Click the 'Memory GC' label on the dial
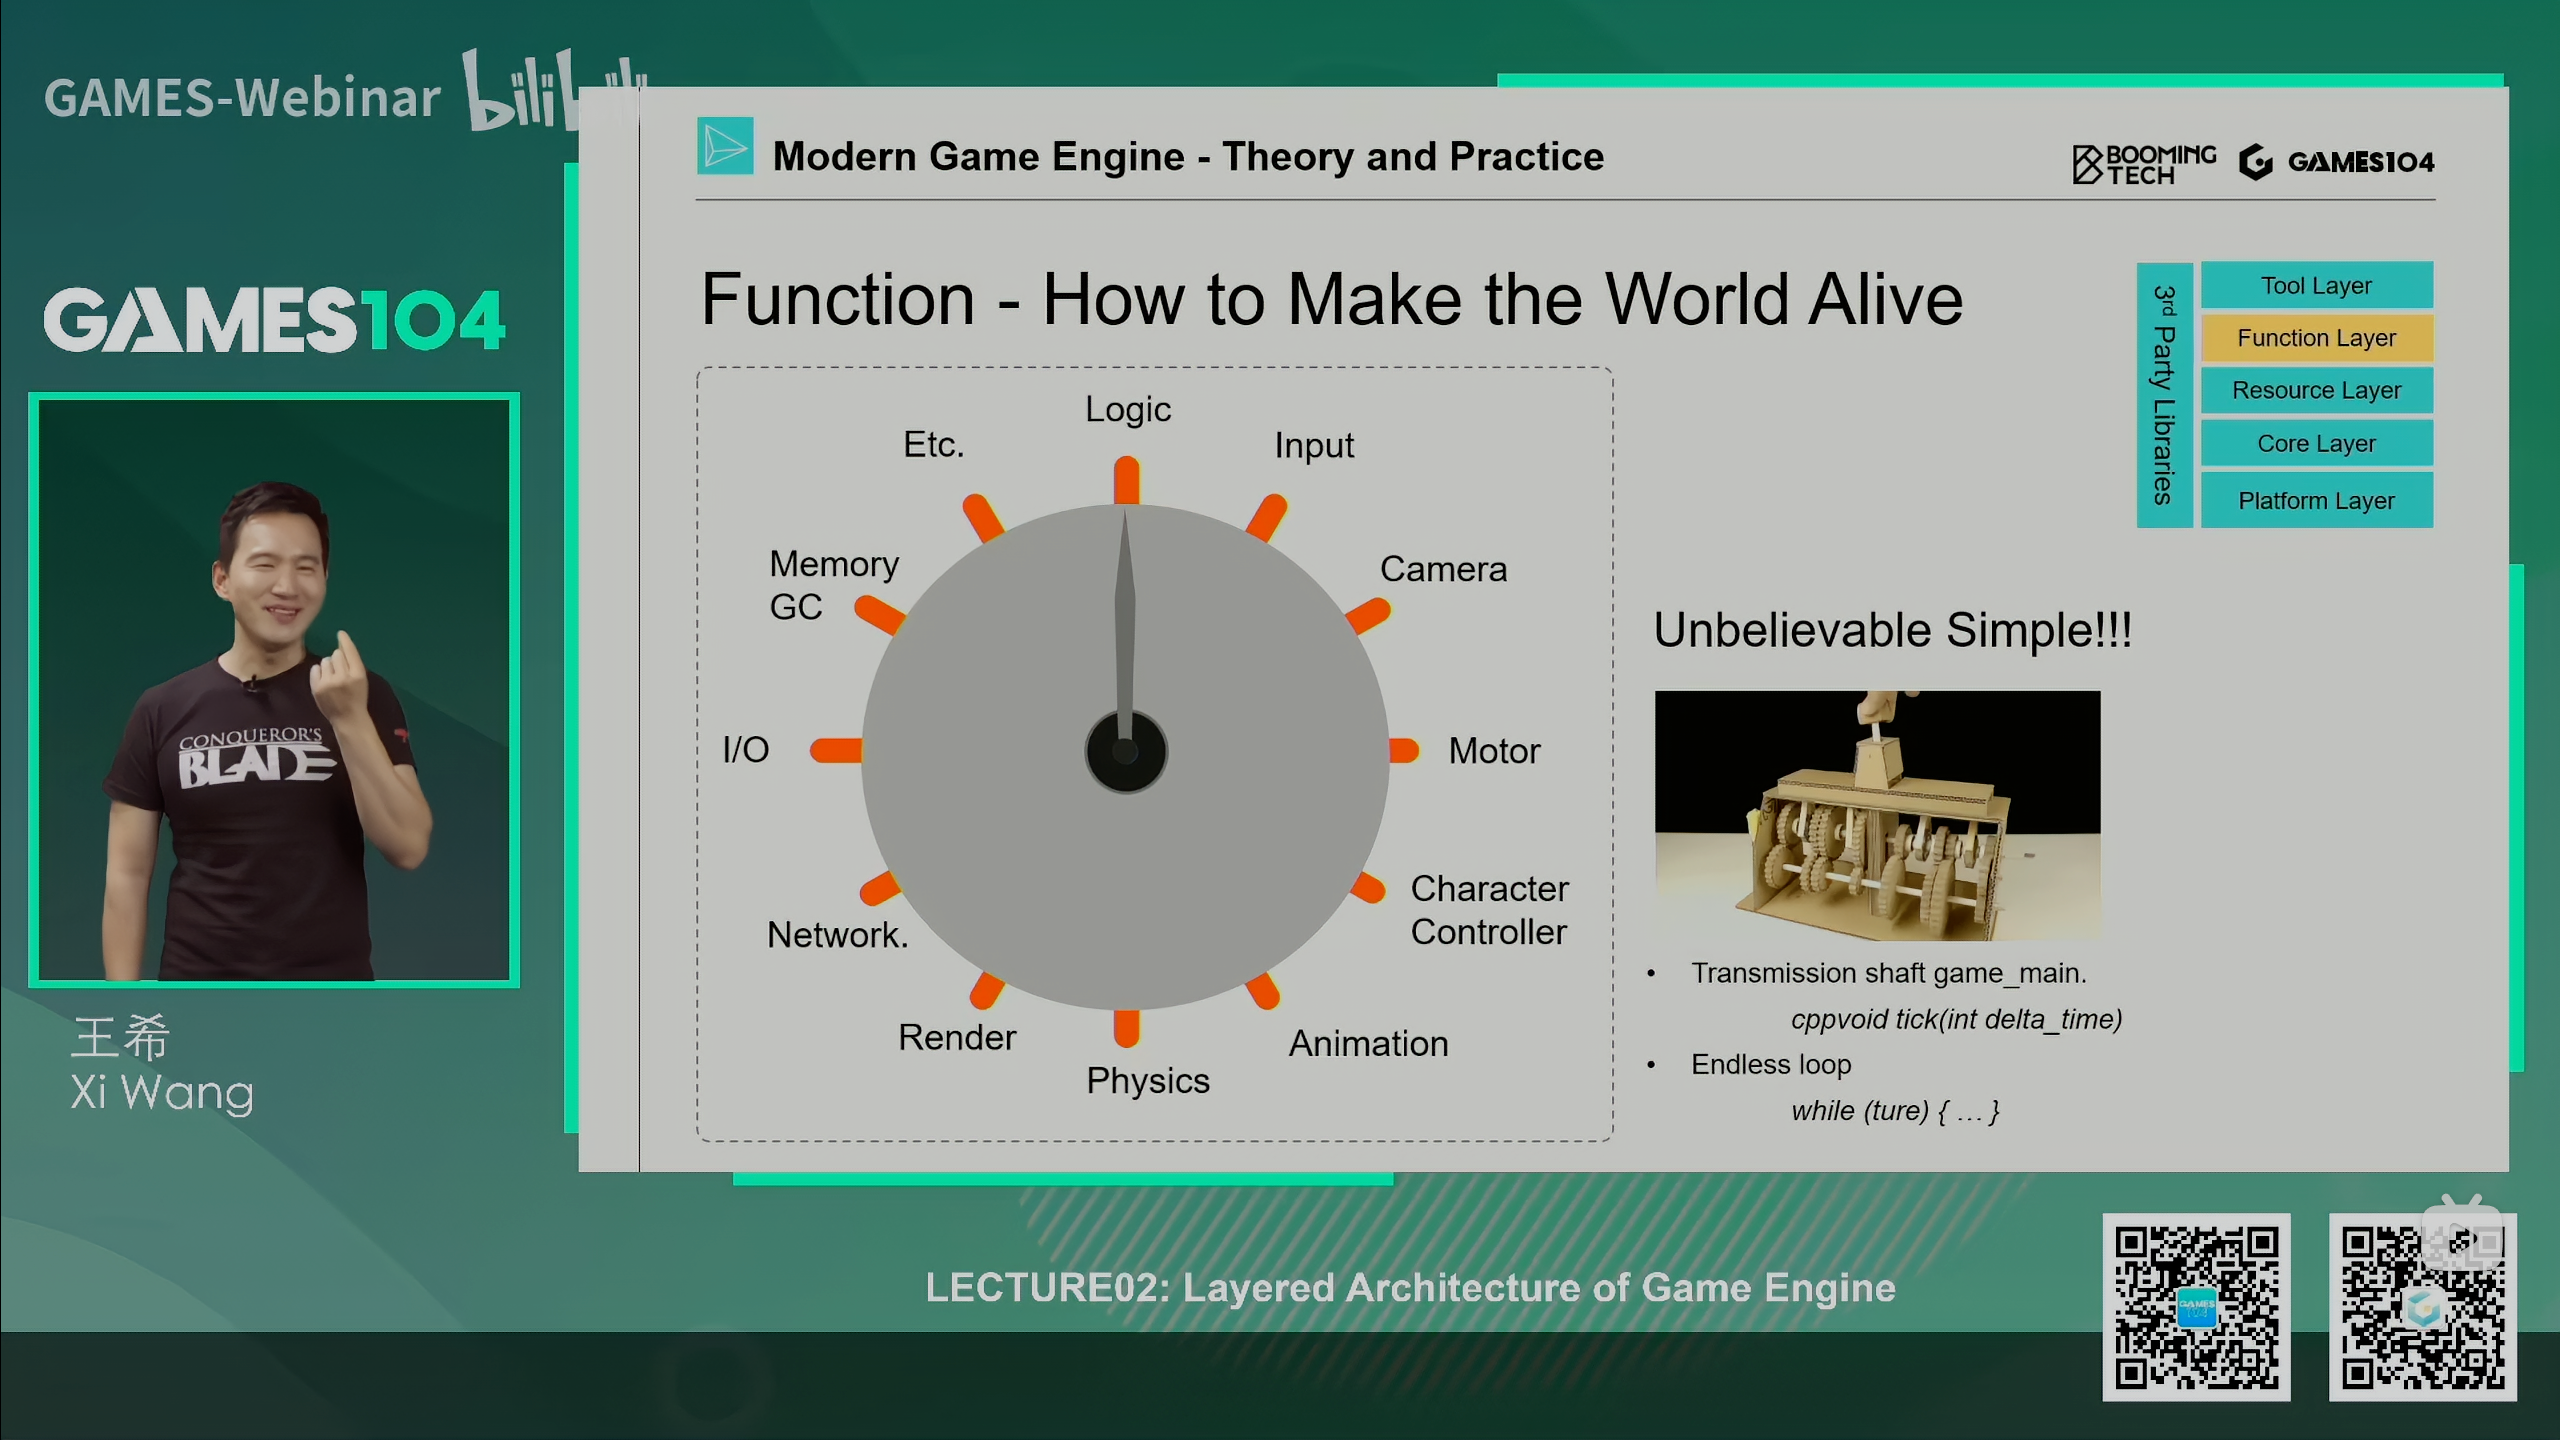 coord(833,585)
